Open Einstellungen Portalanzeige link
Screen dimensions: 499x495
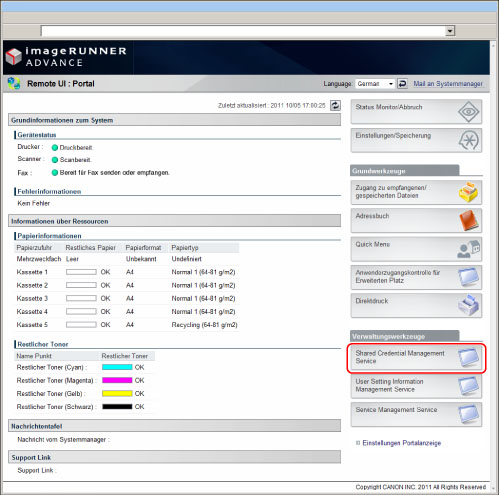[x=402, y=443]
